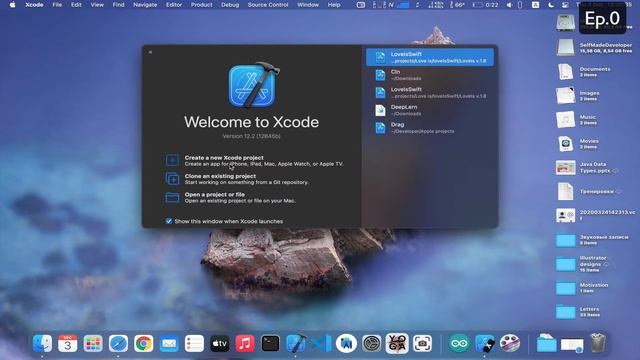Screen dimensions: 640x360
Task: Open Music from the Dock
Action: tap(245, 344)
